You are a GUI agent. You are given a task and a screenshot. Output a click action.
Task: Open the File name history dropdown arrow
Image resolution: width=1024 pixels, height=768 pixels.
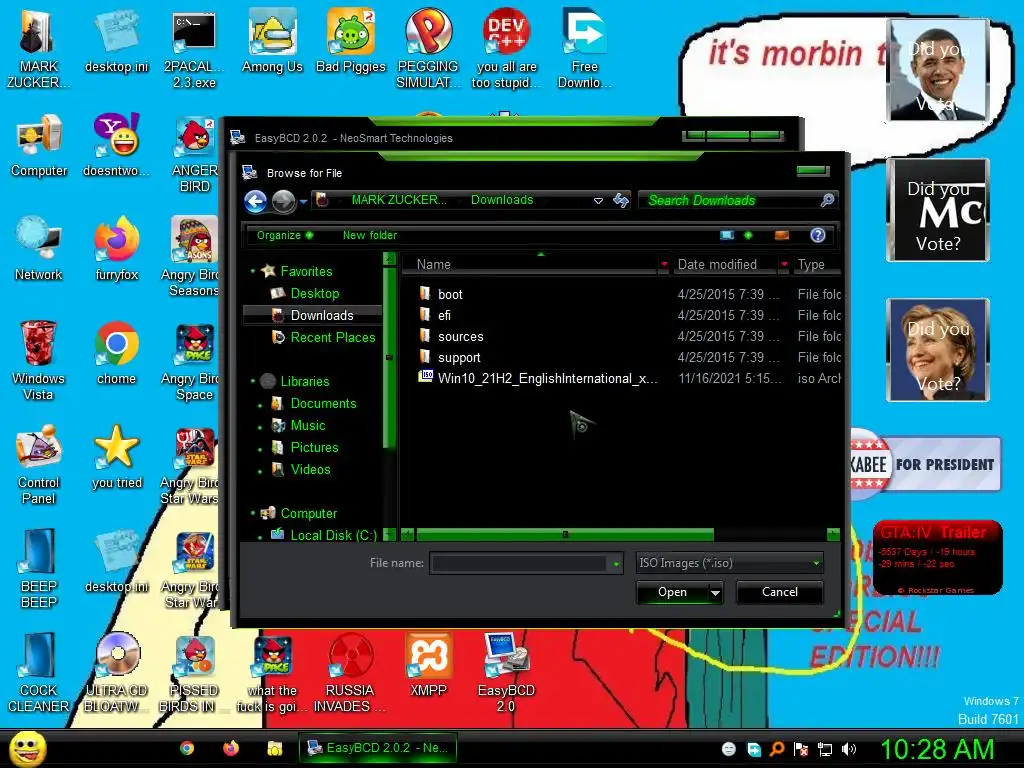(616, 564)
